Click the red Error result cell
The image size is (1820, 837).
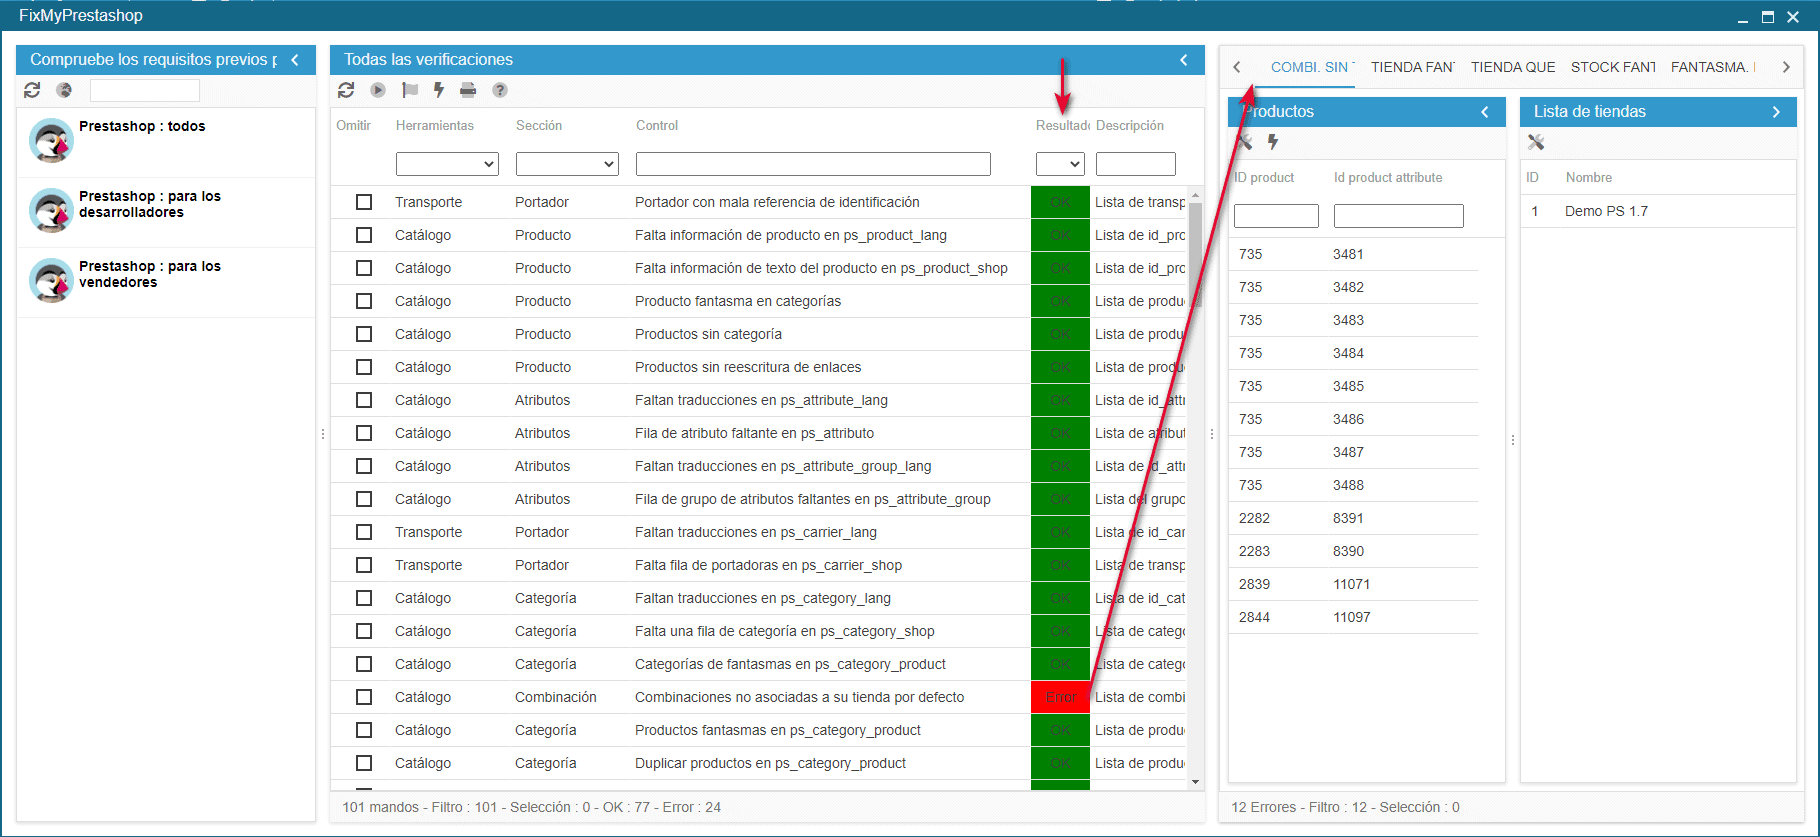(1060, 697)
